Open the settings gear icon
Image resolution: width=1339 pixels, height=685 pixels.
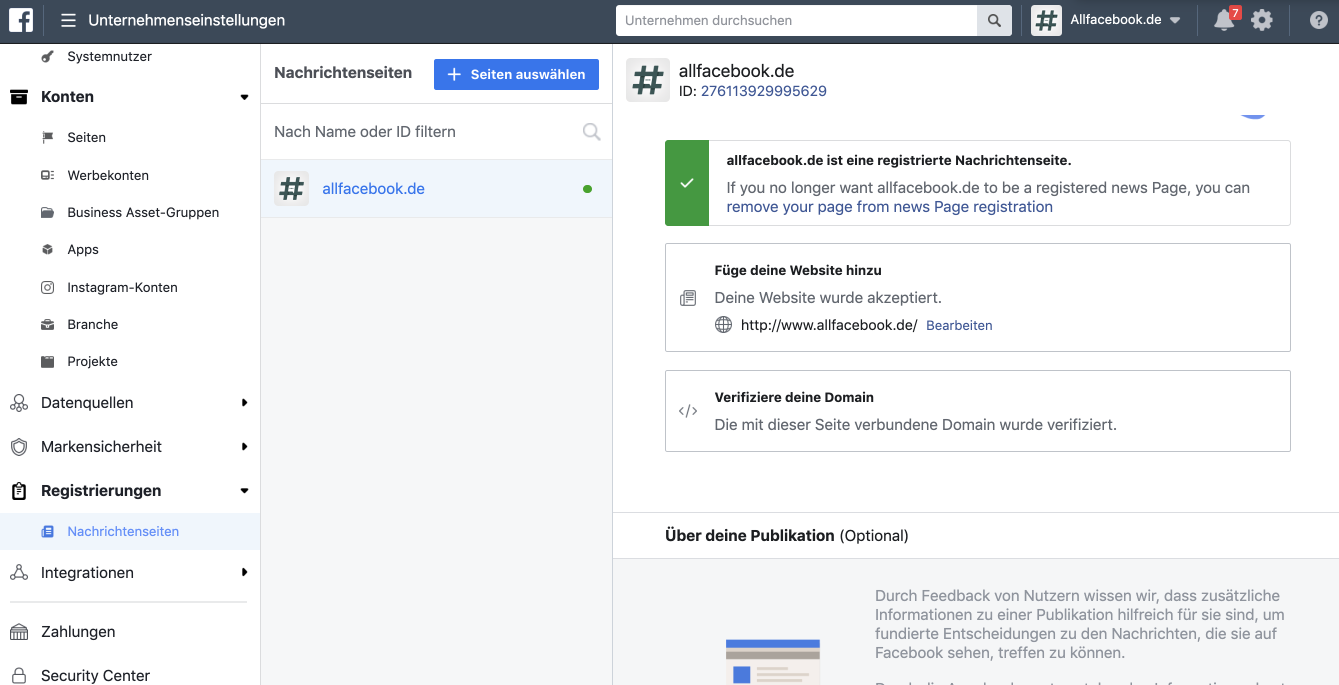pyautogui.click(x=1262, y=20)
